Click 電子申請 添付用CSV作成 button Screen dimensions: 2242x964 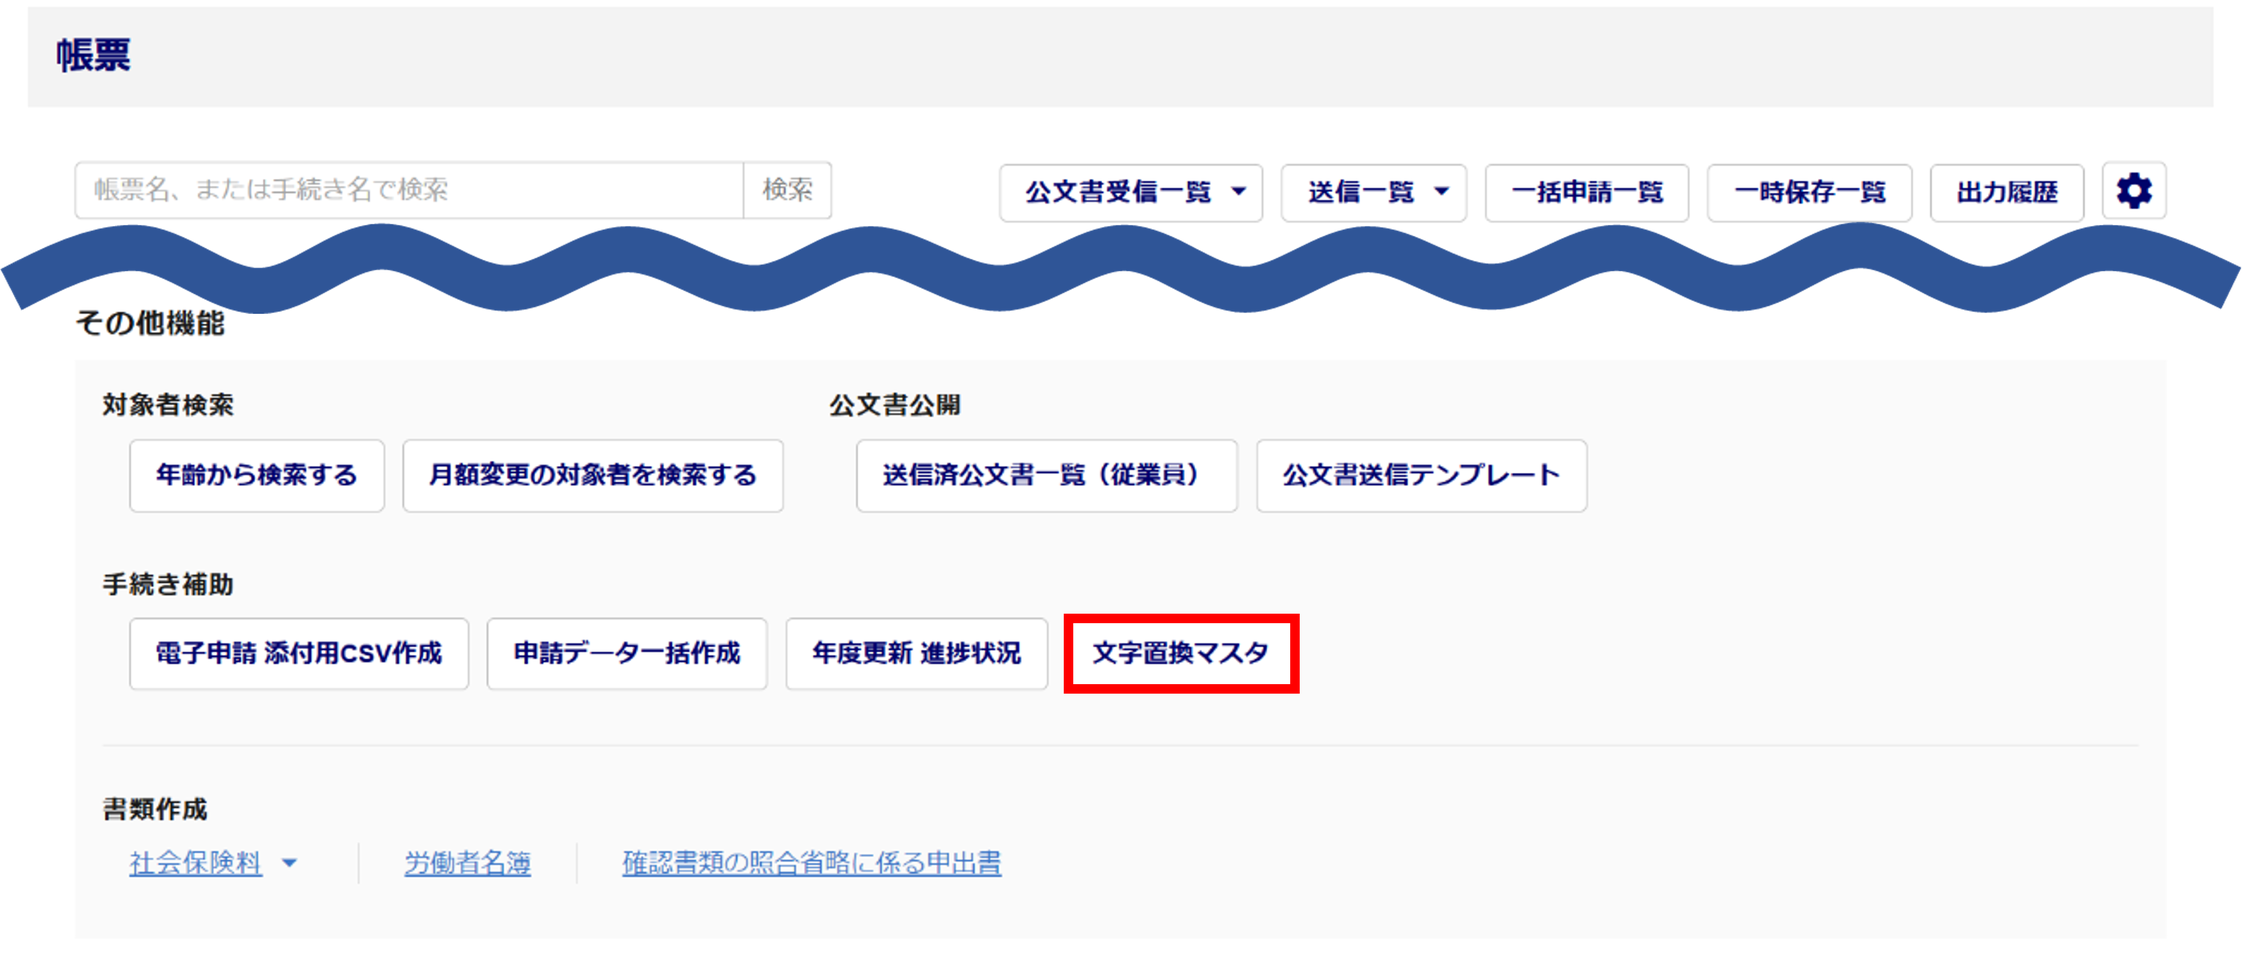click(299, 653)
